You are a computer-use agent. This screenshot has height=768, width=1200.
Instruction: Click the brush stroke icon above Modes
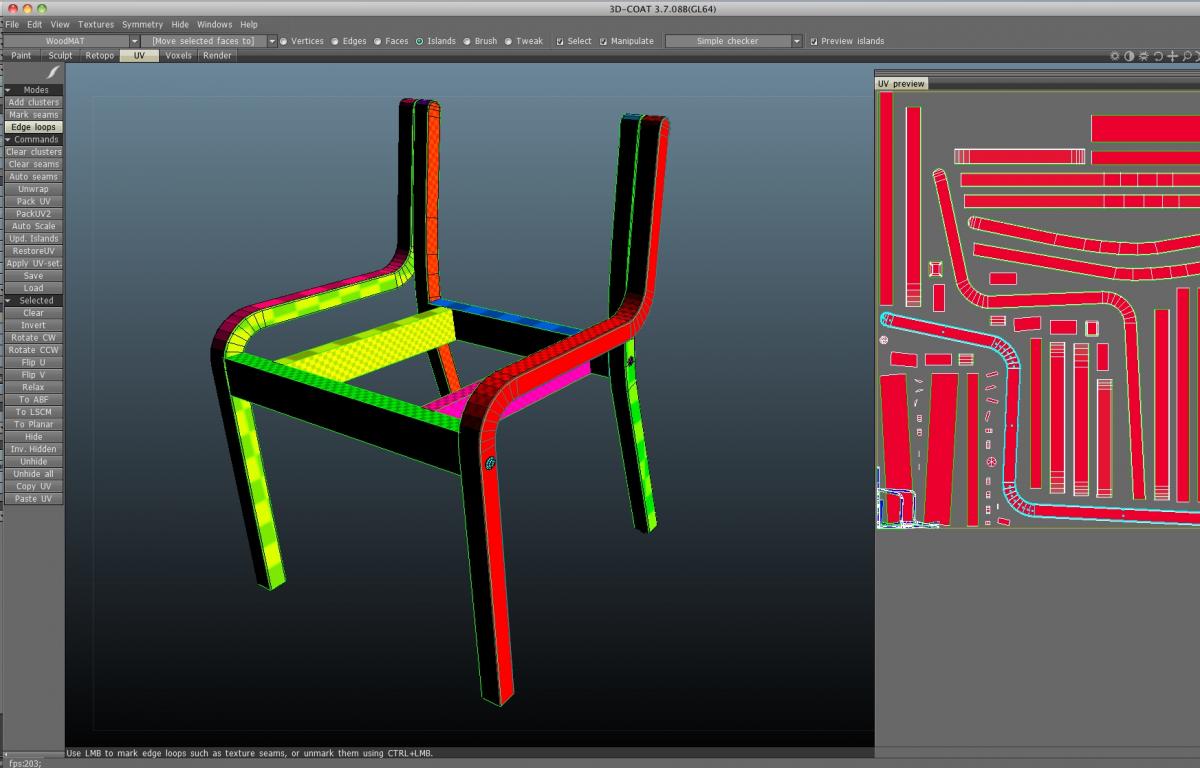pos(53,73)
